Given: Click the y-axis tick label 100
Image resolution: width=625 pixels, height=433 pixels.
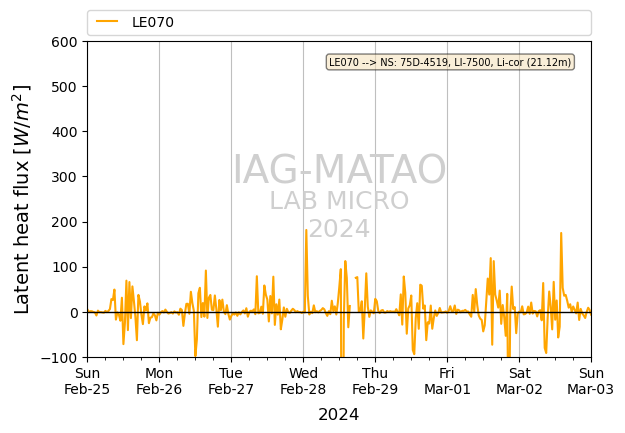Looking at the screenshot, I should (64, 267).
